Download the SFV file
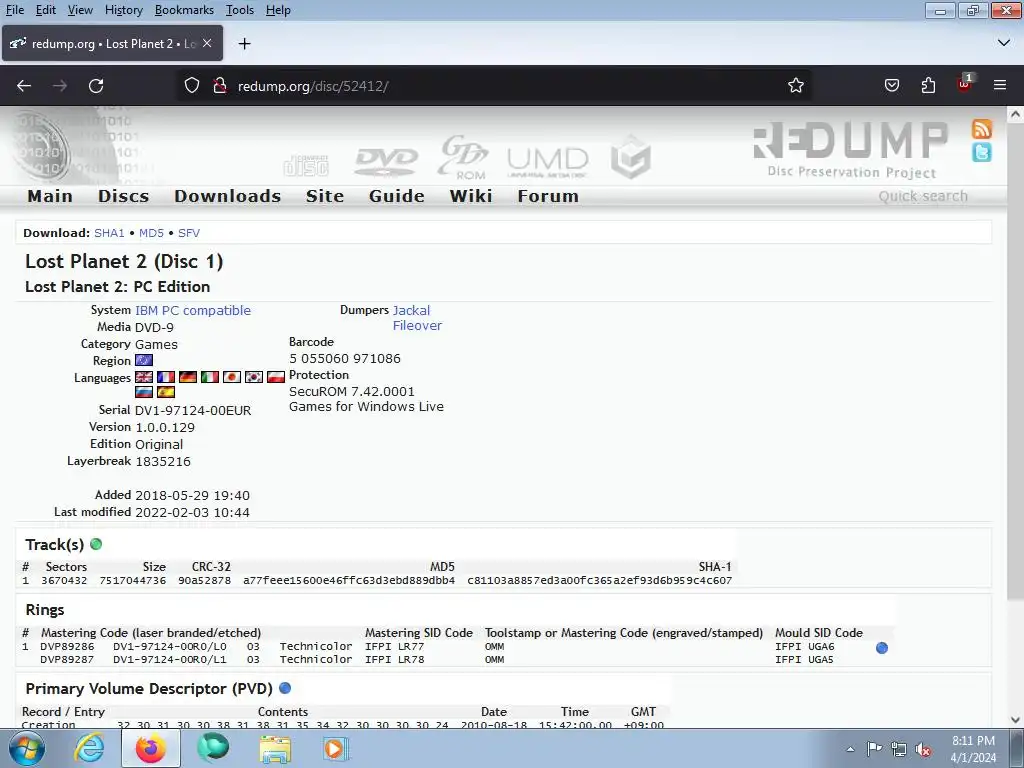This screenshot has height=768, width=1024. (189, 233)
